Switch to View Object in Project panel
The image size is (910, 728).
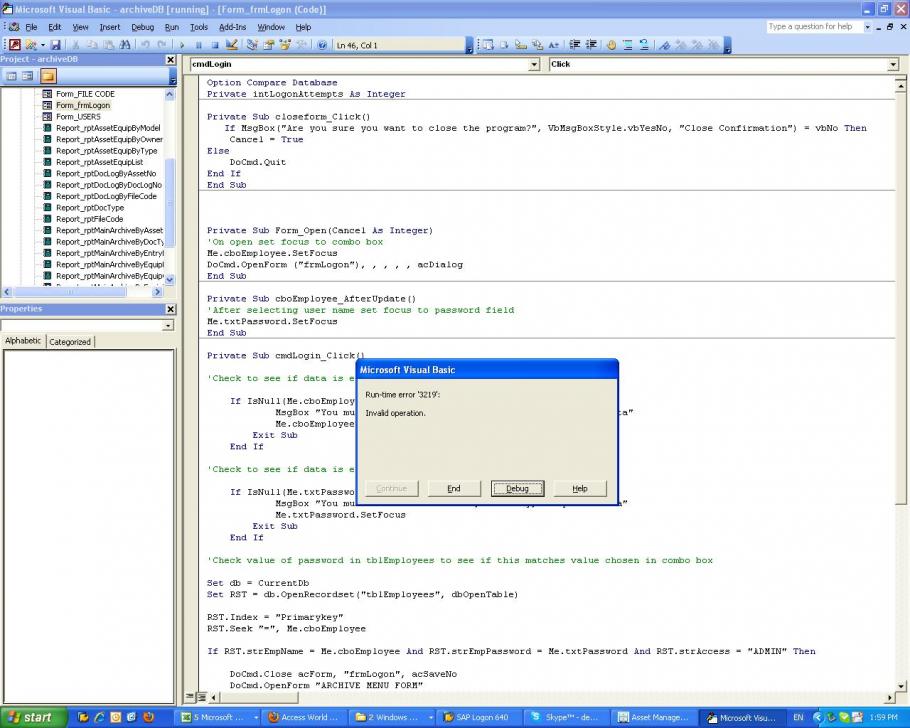[29, 76]
